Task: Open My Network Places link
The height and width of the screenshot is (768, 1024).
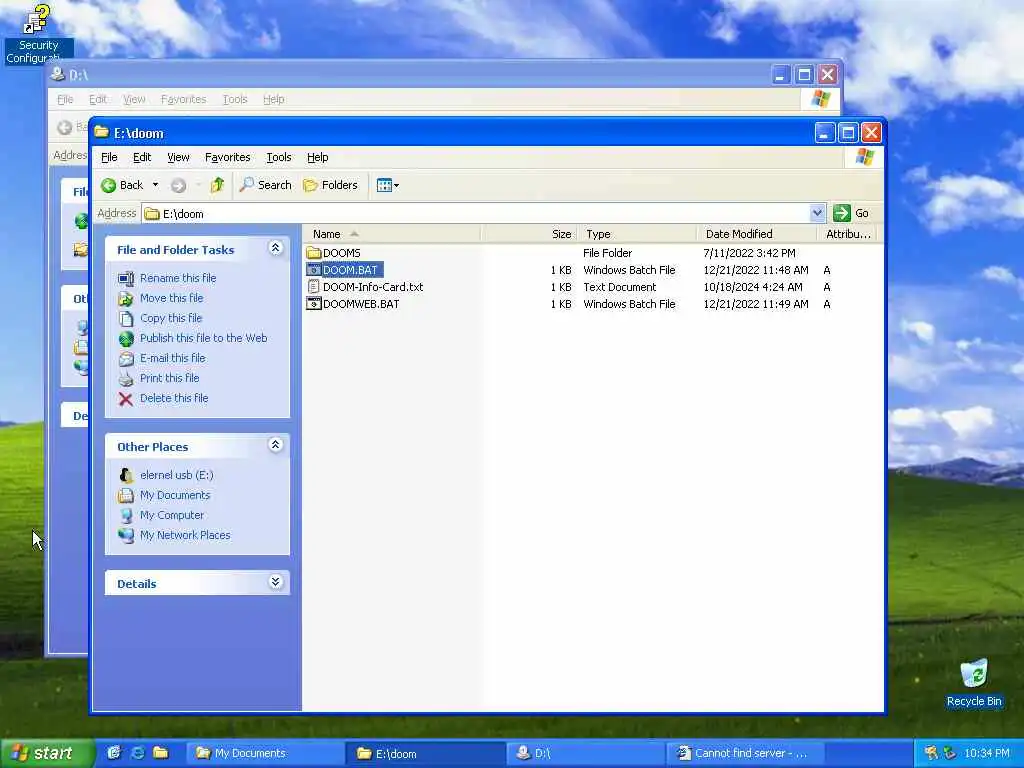Action: 185,536
